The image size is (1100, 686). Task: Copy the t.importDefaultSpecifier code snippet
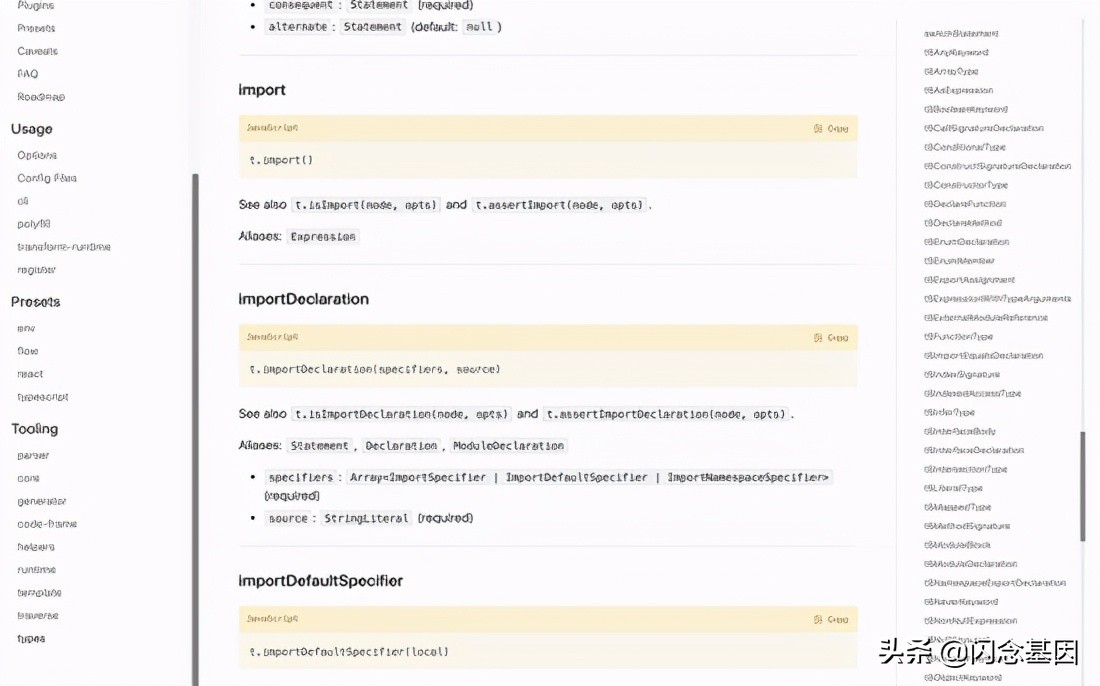831,619
